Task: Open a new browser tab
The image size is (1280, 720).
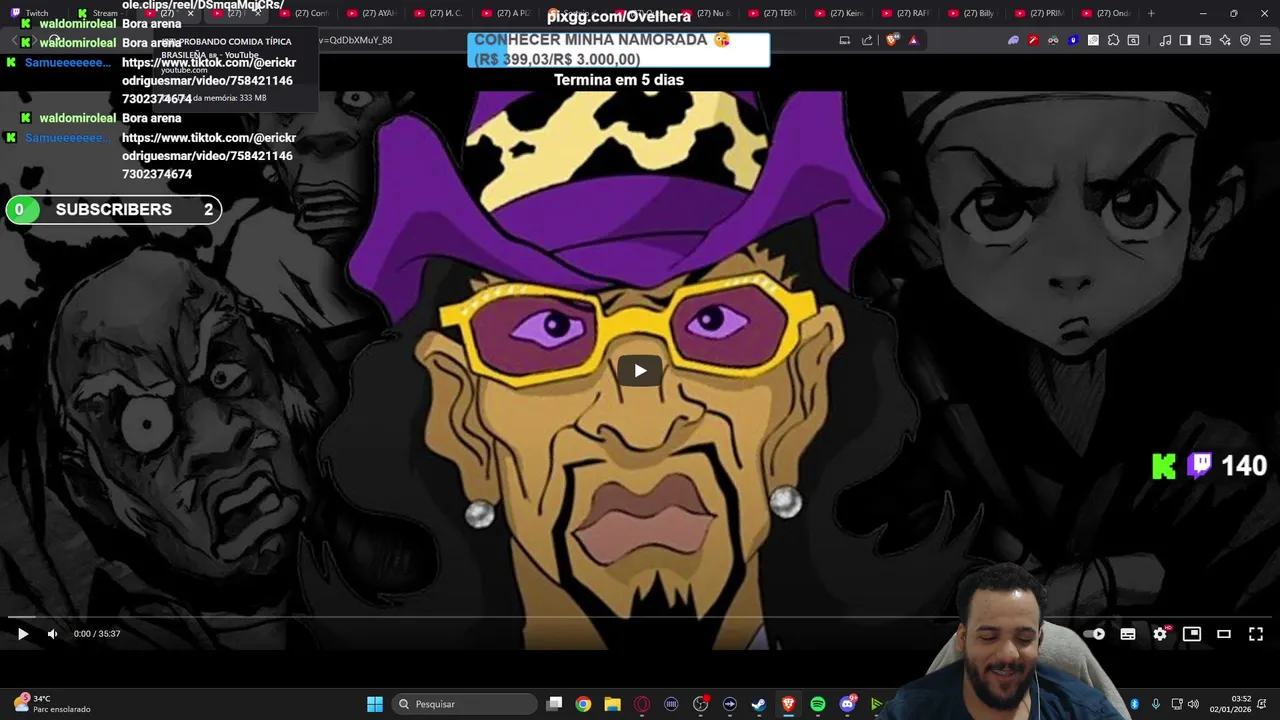Action: [1151, 13]
